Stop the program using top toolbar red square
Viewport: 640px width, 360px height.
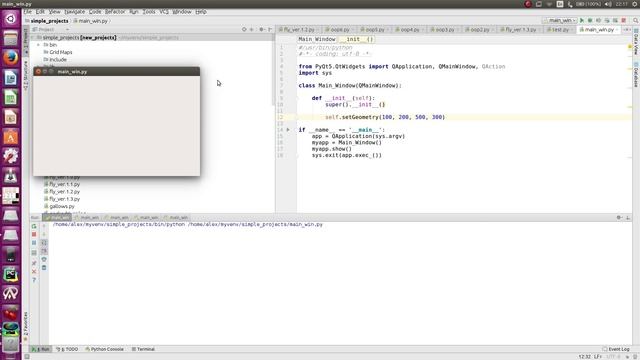624,20
